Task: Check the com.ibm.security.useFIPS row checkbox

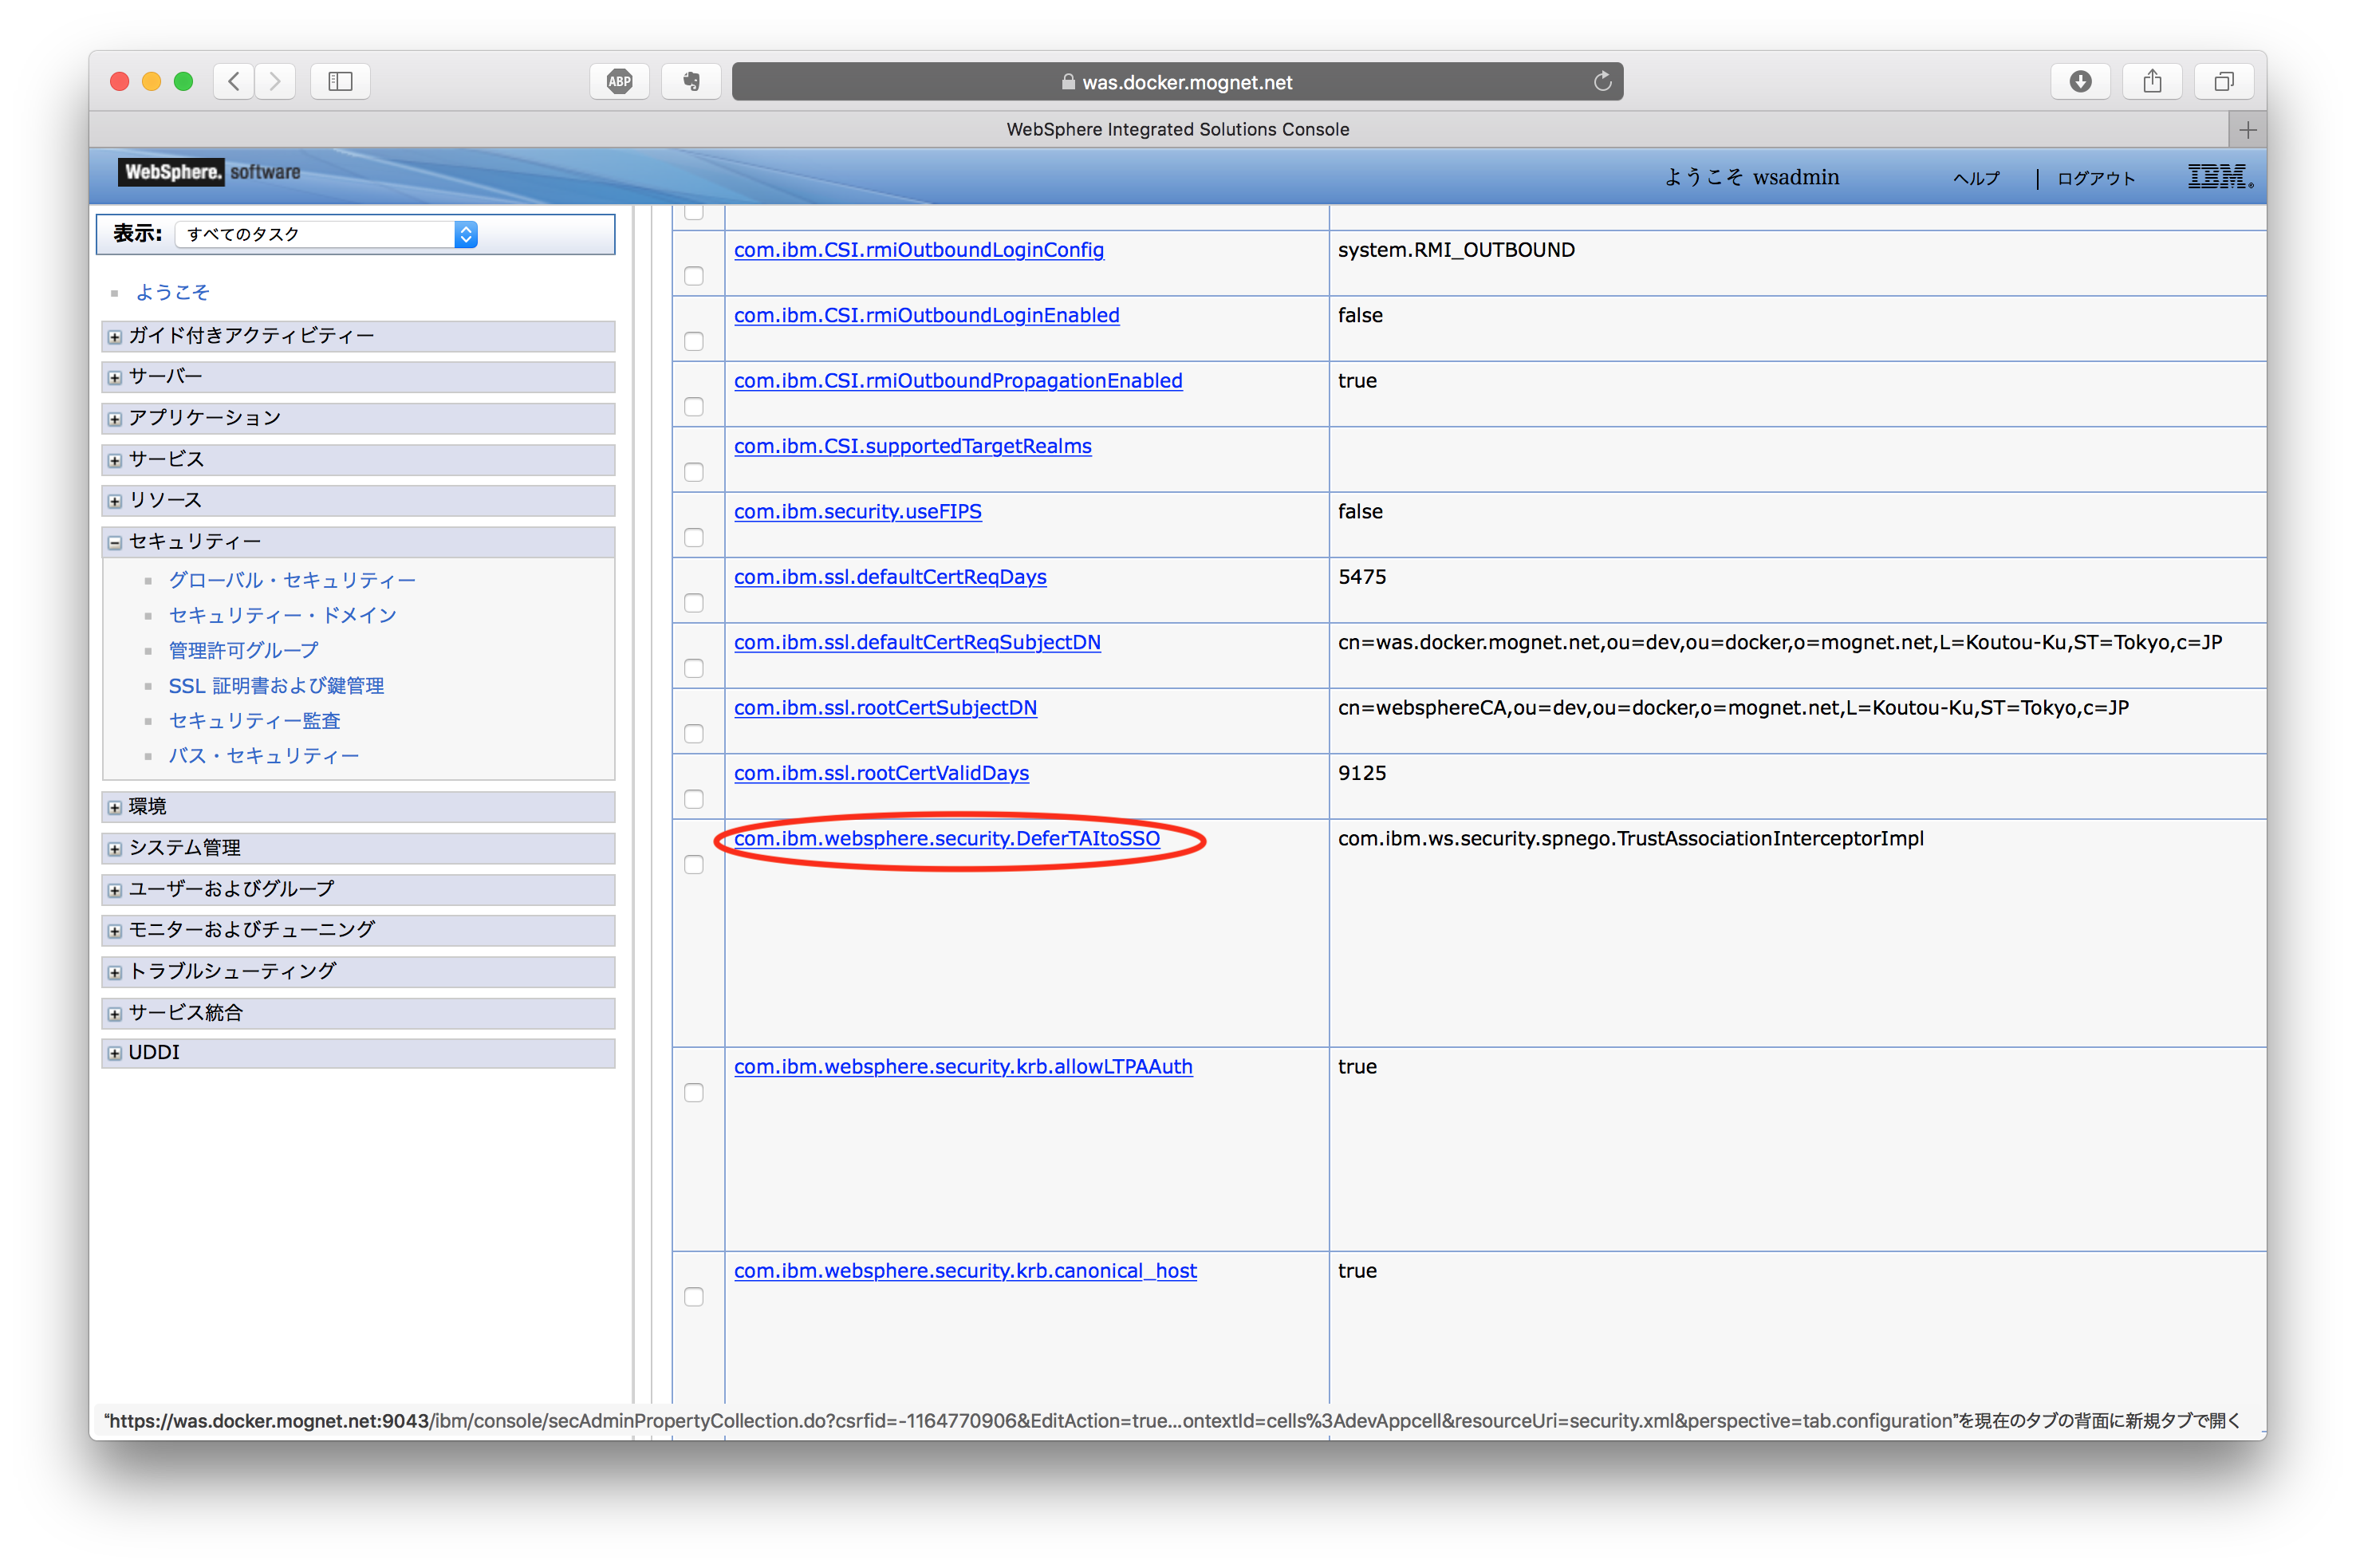Action: [x=694, y=537]
